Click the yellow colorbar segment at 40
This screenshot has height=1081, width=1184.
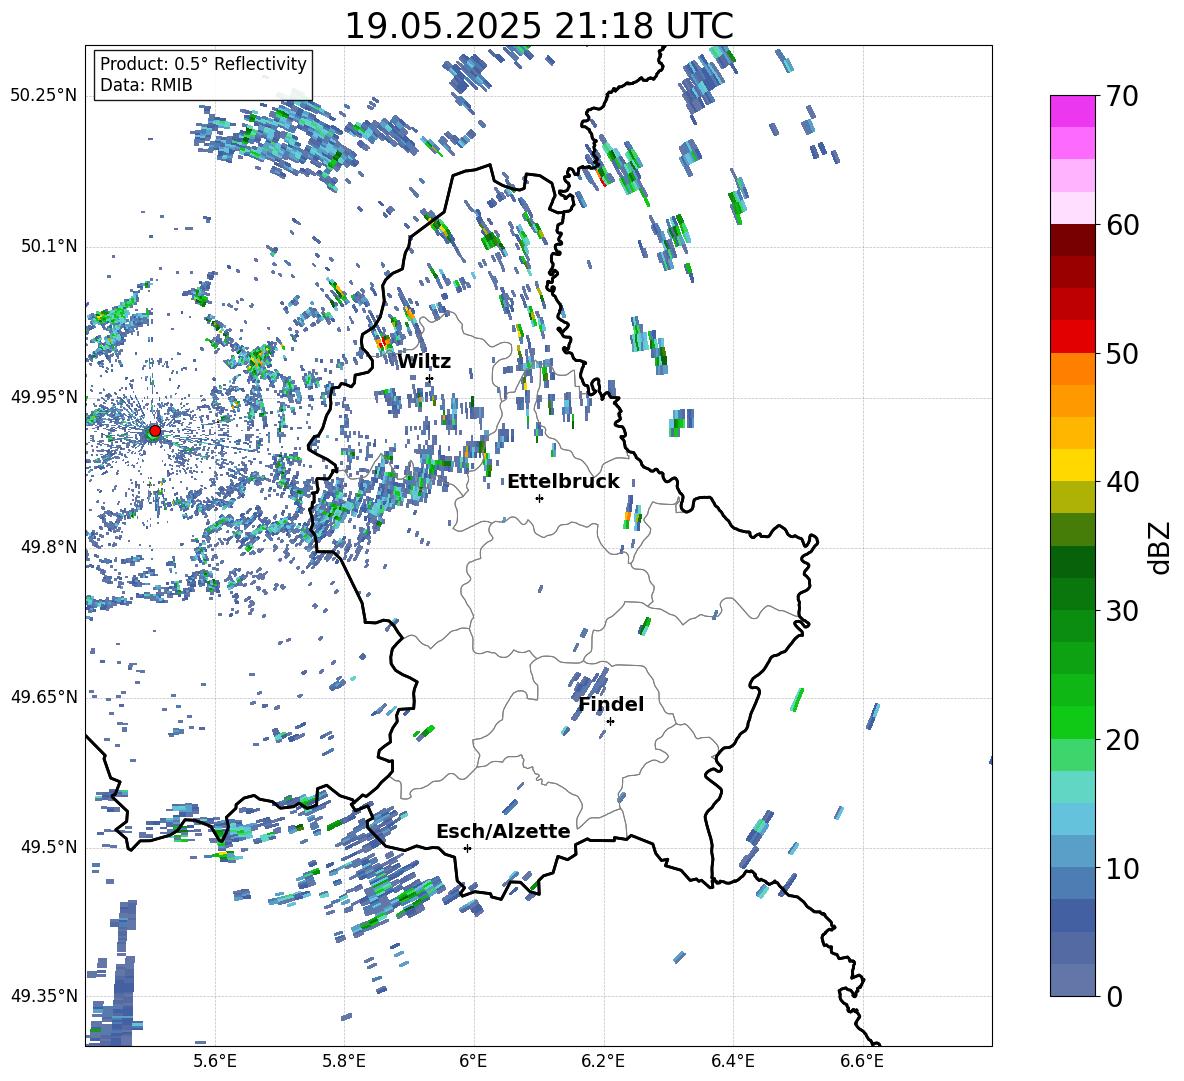(x=1072, y=465)
